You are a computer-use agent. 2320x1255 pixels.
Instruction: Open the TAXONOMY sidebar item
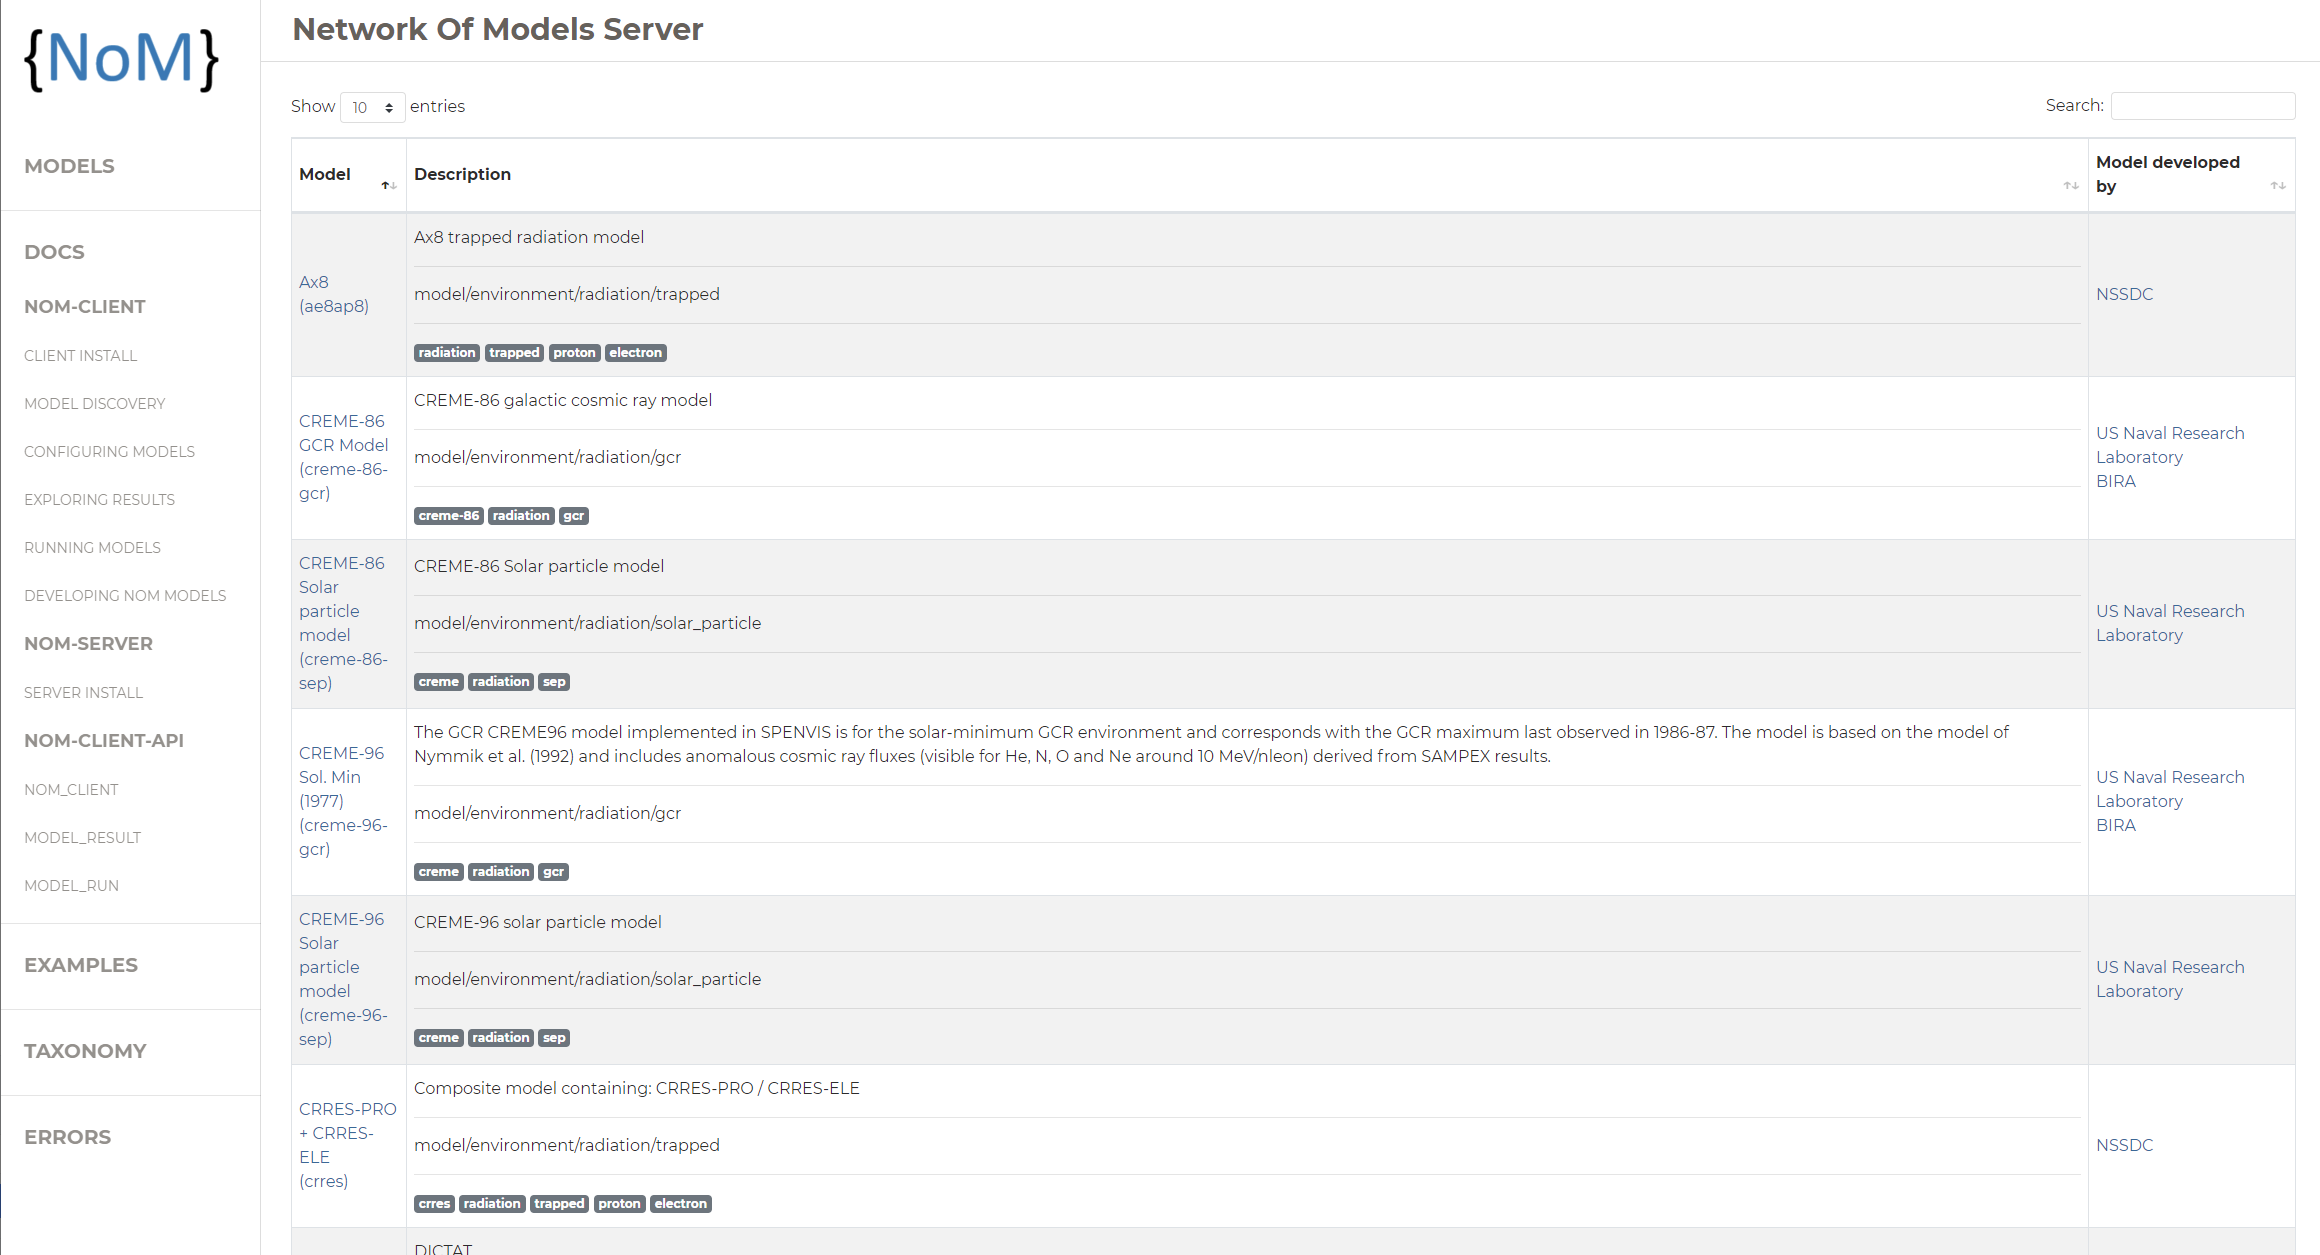click(x=85, y=1051)
